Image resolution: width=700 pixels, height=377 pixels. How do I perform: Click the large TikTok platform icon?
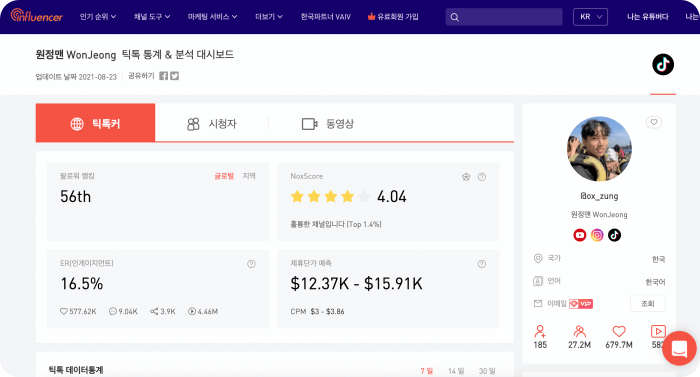pyautogui.click(x=663, y=64)
